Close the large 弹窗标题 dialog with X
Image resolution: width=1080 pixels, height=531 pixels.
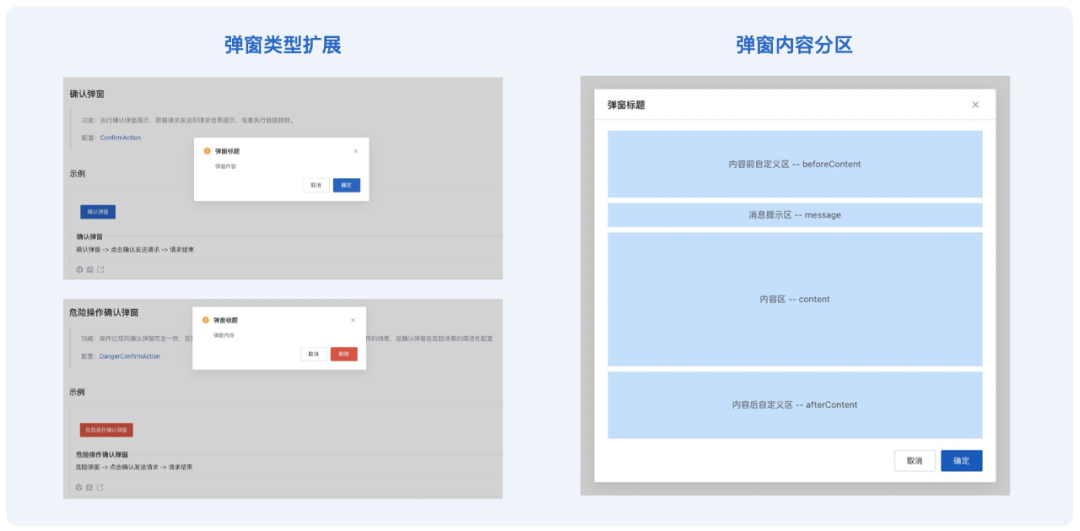pyautogui.click(x=975, y=105)
